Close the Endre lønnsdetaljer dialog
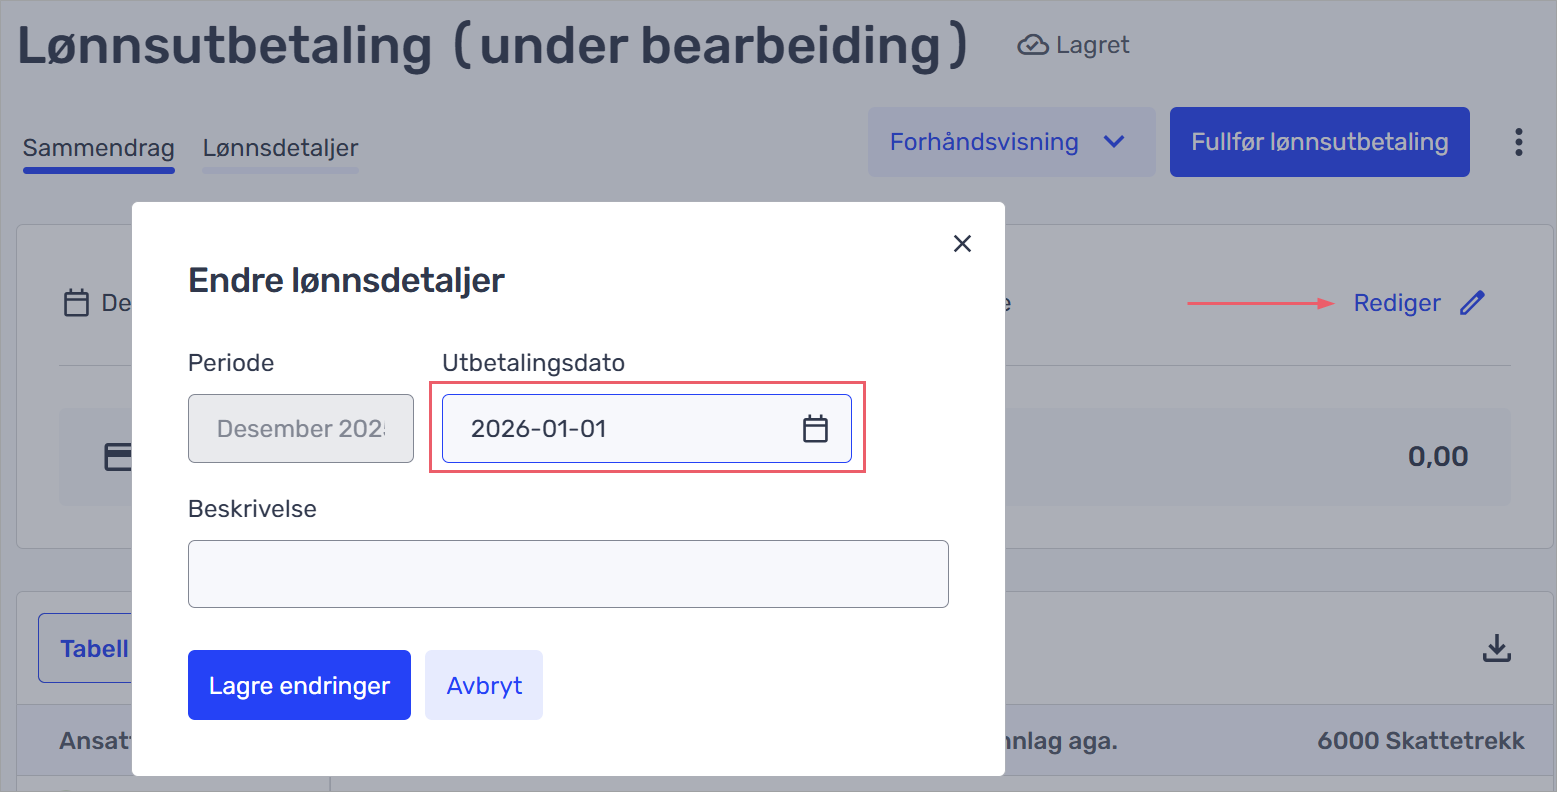Image resolution: width=1557 pixels, height=792 pixels. pos(962,244)
